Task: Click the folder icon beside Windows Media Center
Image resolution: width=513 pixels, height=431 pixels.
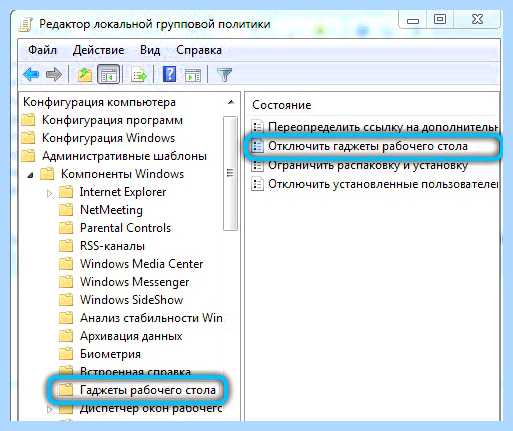Action: pos(66,264)
